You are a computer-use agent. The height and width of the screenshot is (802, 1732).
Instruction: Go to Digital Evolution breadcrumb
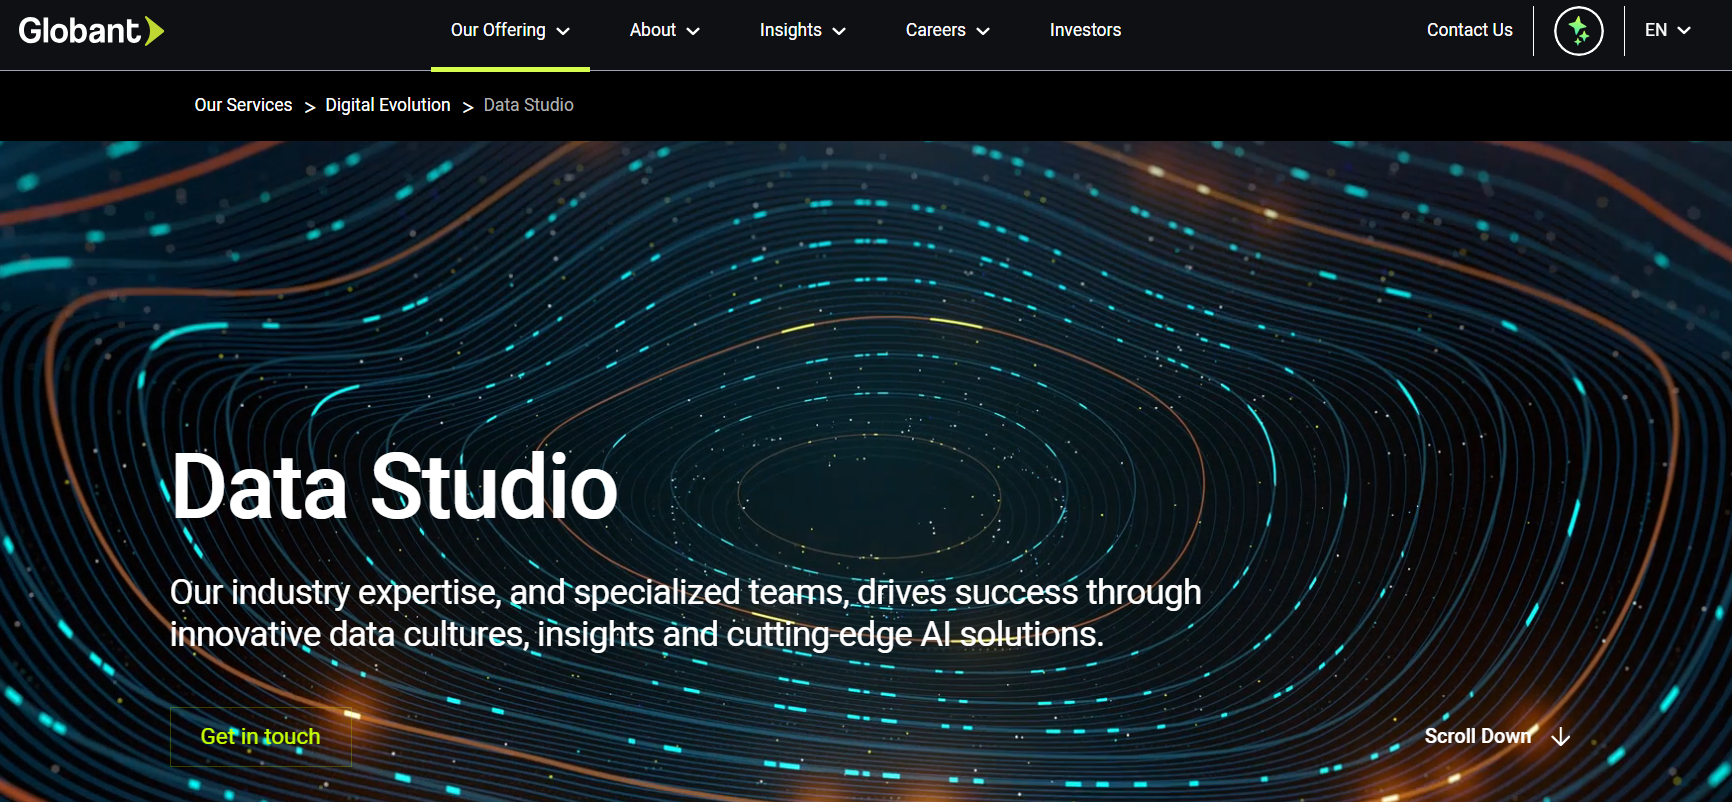388,105
